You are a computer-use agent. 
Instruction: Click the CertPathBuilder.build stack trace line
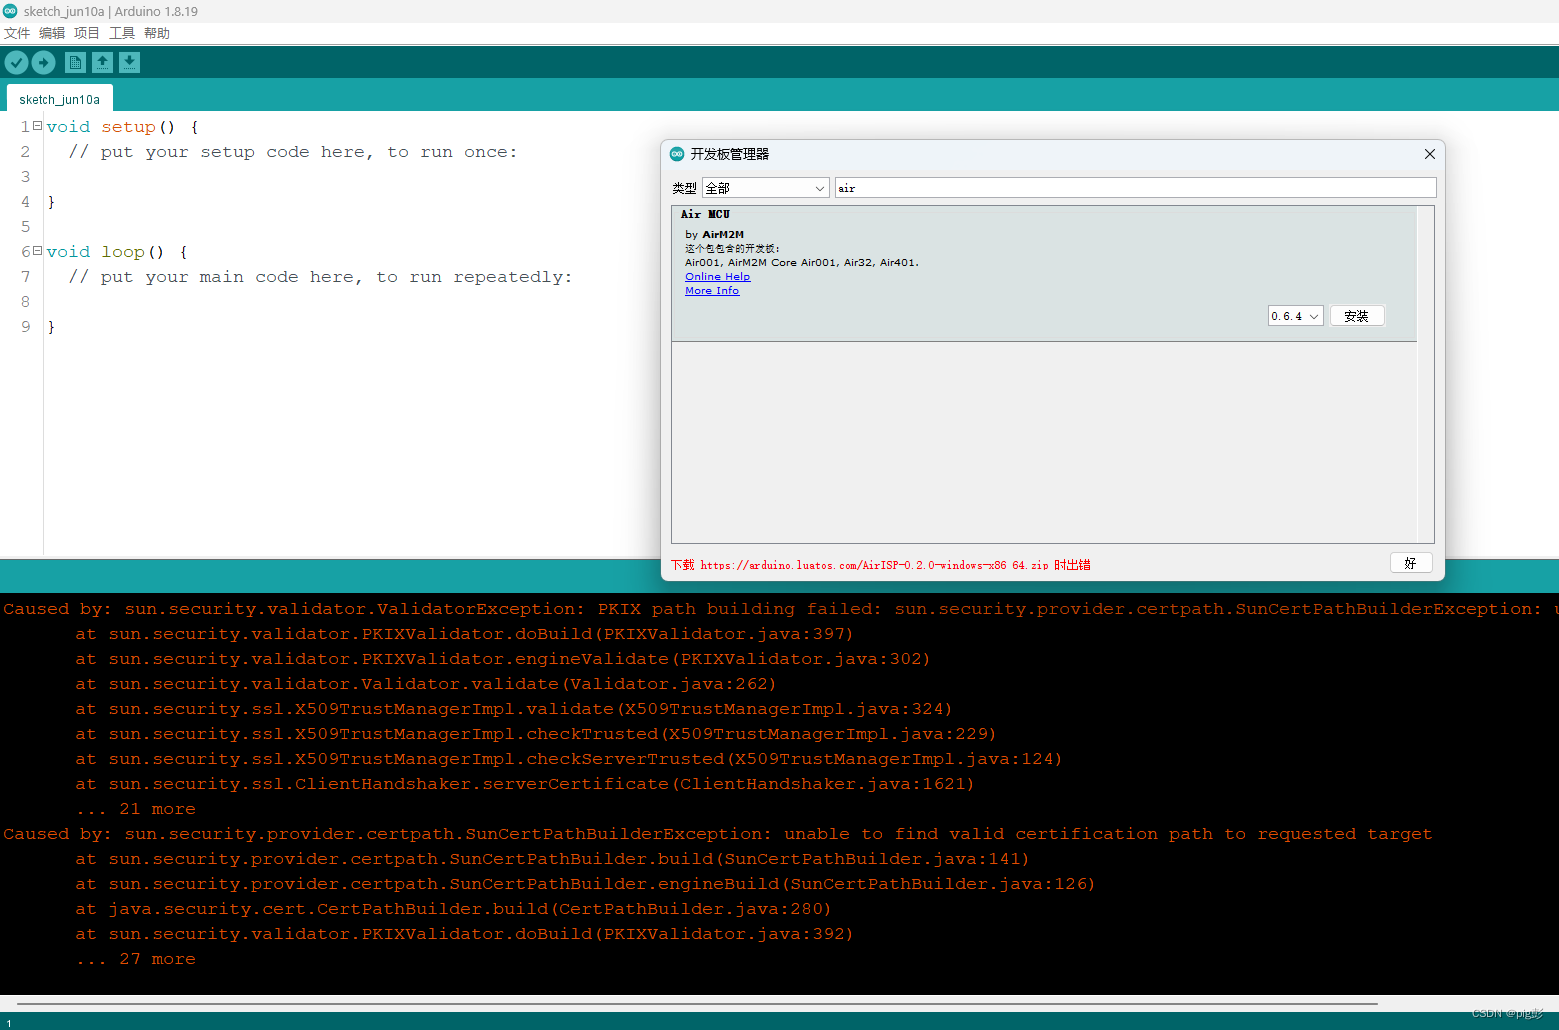tap(453, 909)
